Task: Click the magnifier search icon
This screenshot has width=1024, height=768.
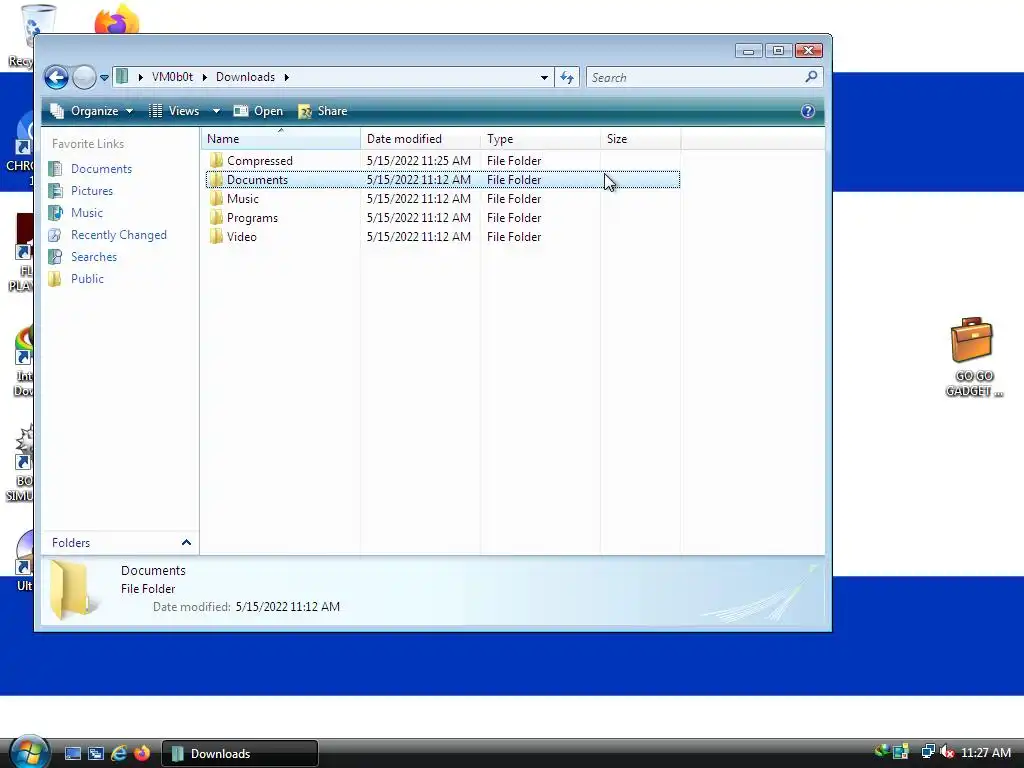Action: [811, 76]
